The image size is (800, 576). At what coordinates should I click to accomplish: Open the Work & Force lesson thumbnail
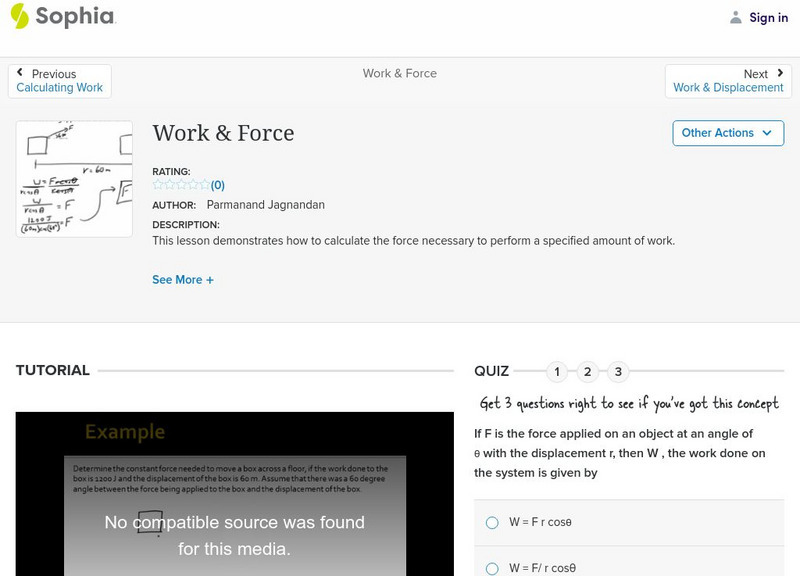74,179
